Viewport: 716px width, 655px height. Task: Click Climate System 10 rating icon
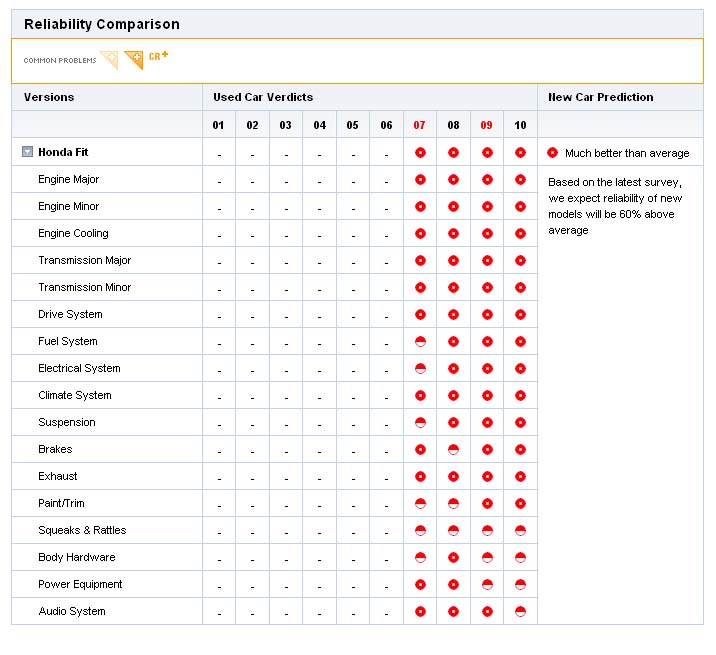(x=520, y=395)
